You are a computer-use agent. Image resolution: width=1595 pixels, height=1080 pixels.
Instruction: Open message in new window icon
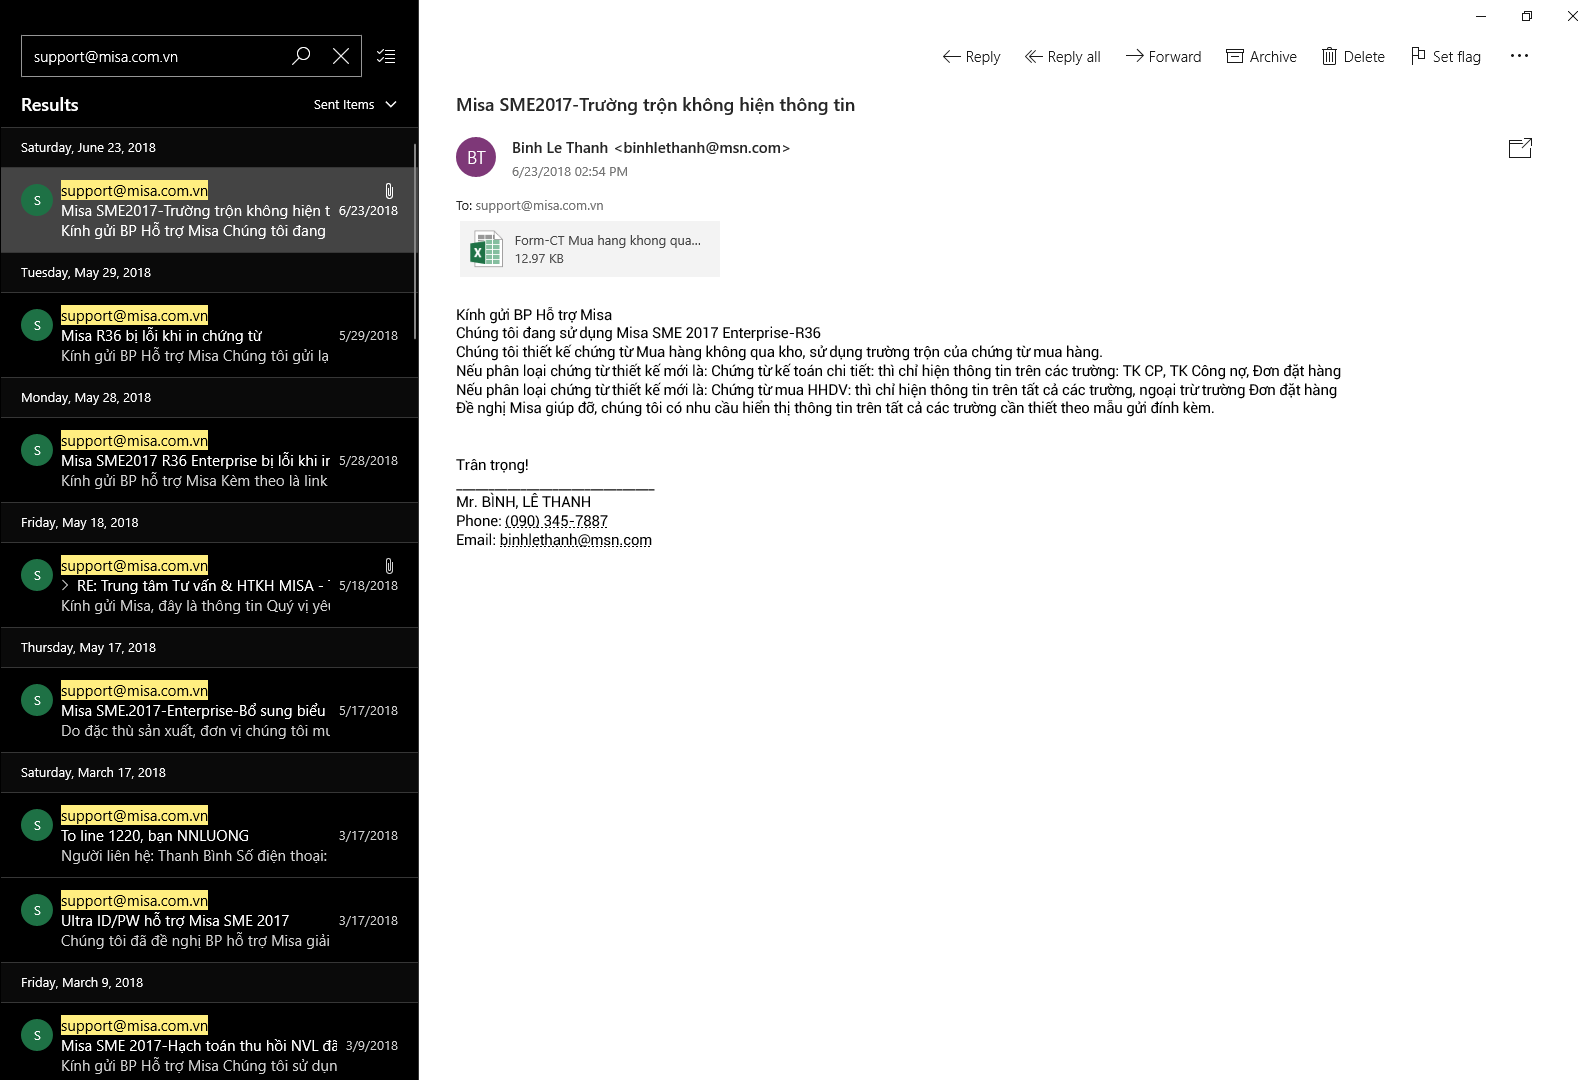point(1519,148)
